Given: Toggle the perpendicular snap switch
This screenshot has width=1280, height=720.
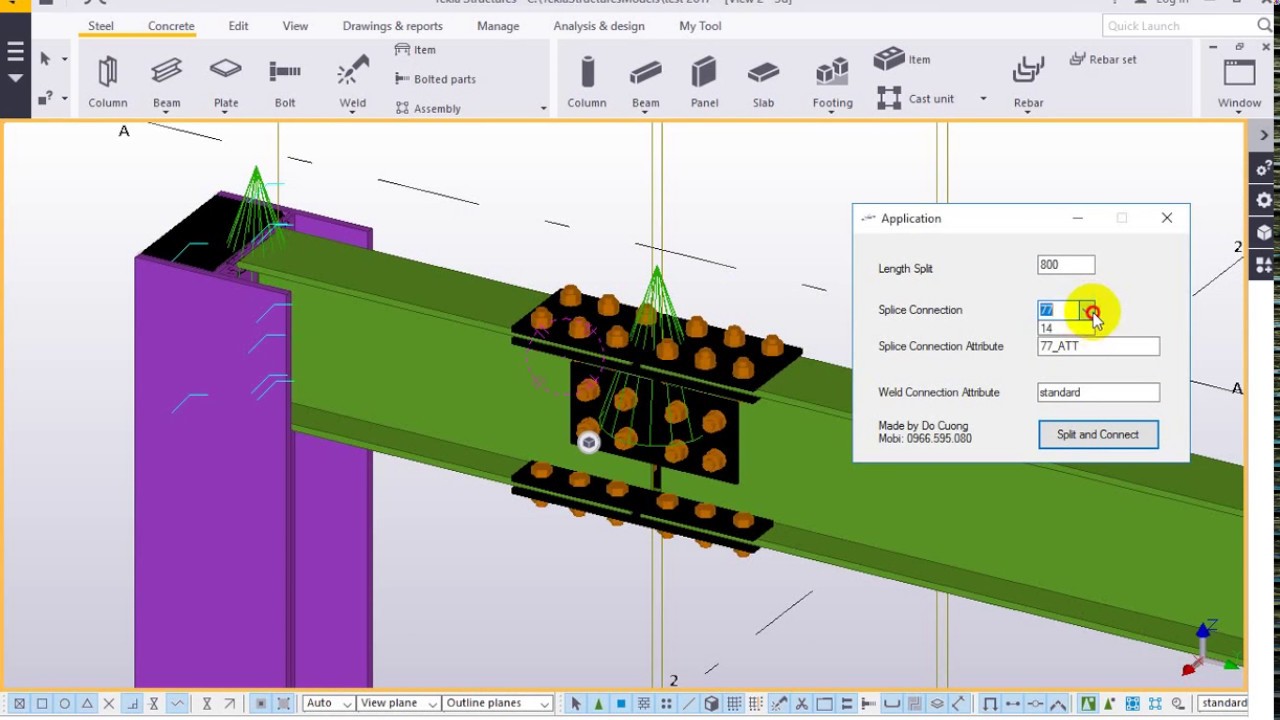Looking at the screenshot, I should tap(133, 703).
